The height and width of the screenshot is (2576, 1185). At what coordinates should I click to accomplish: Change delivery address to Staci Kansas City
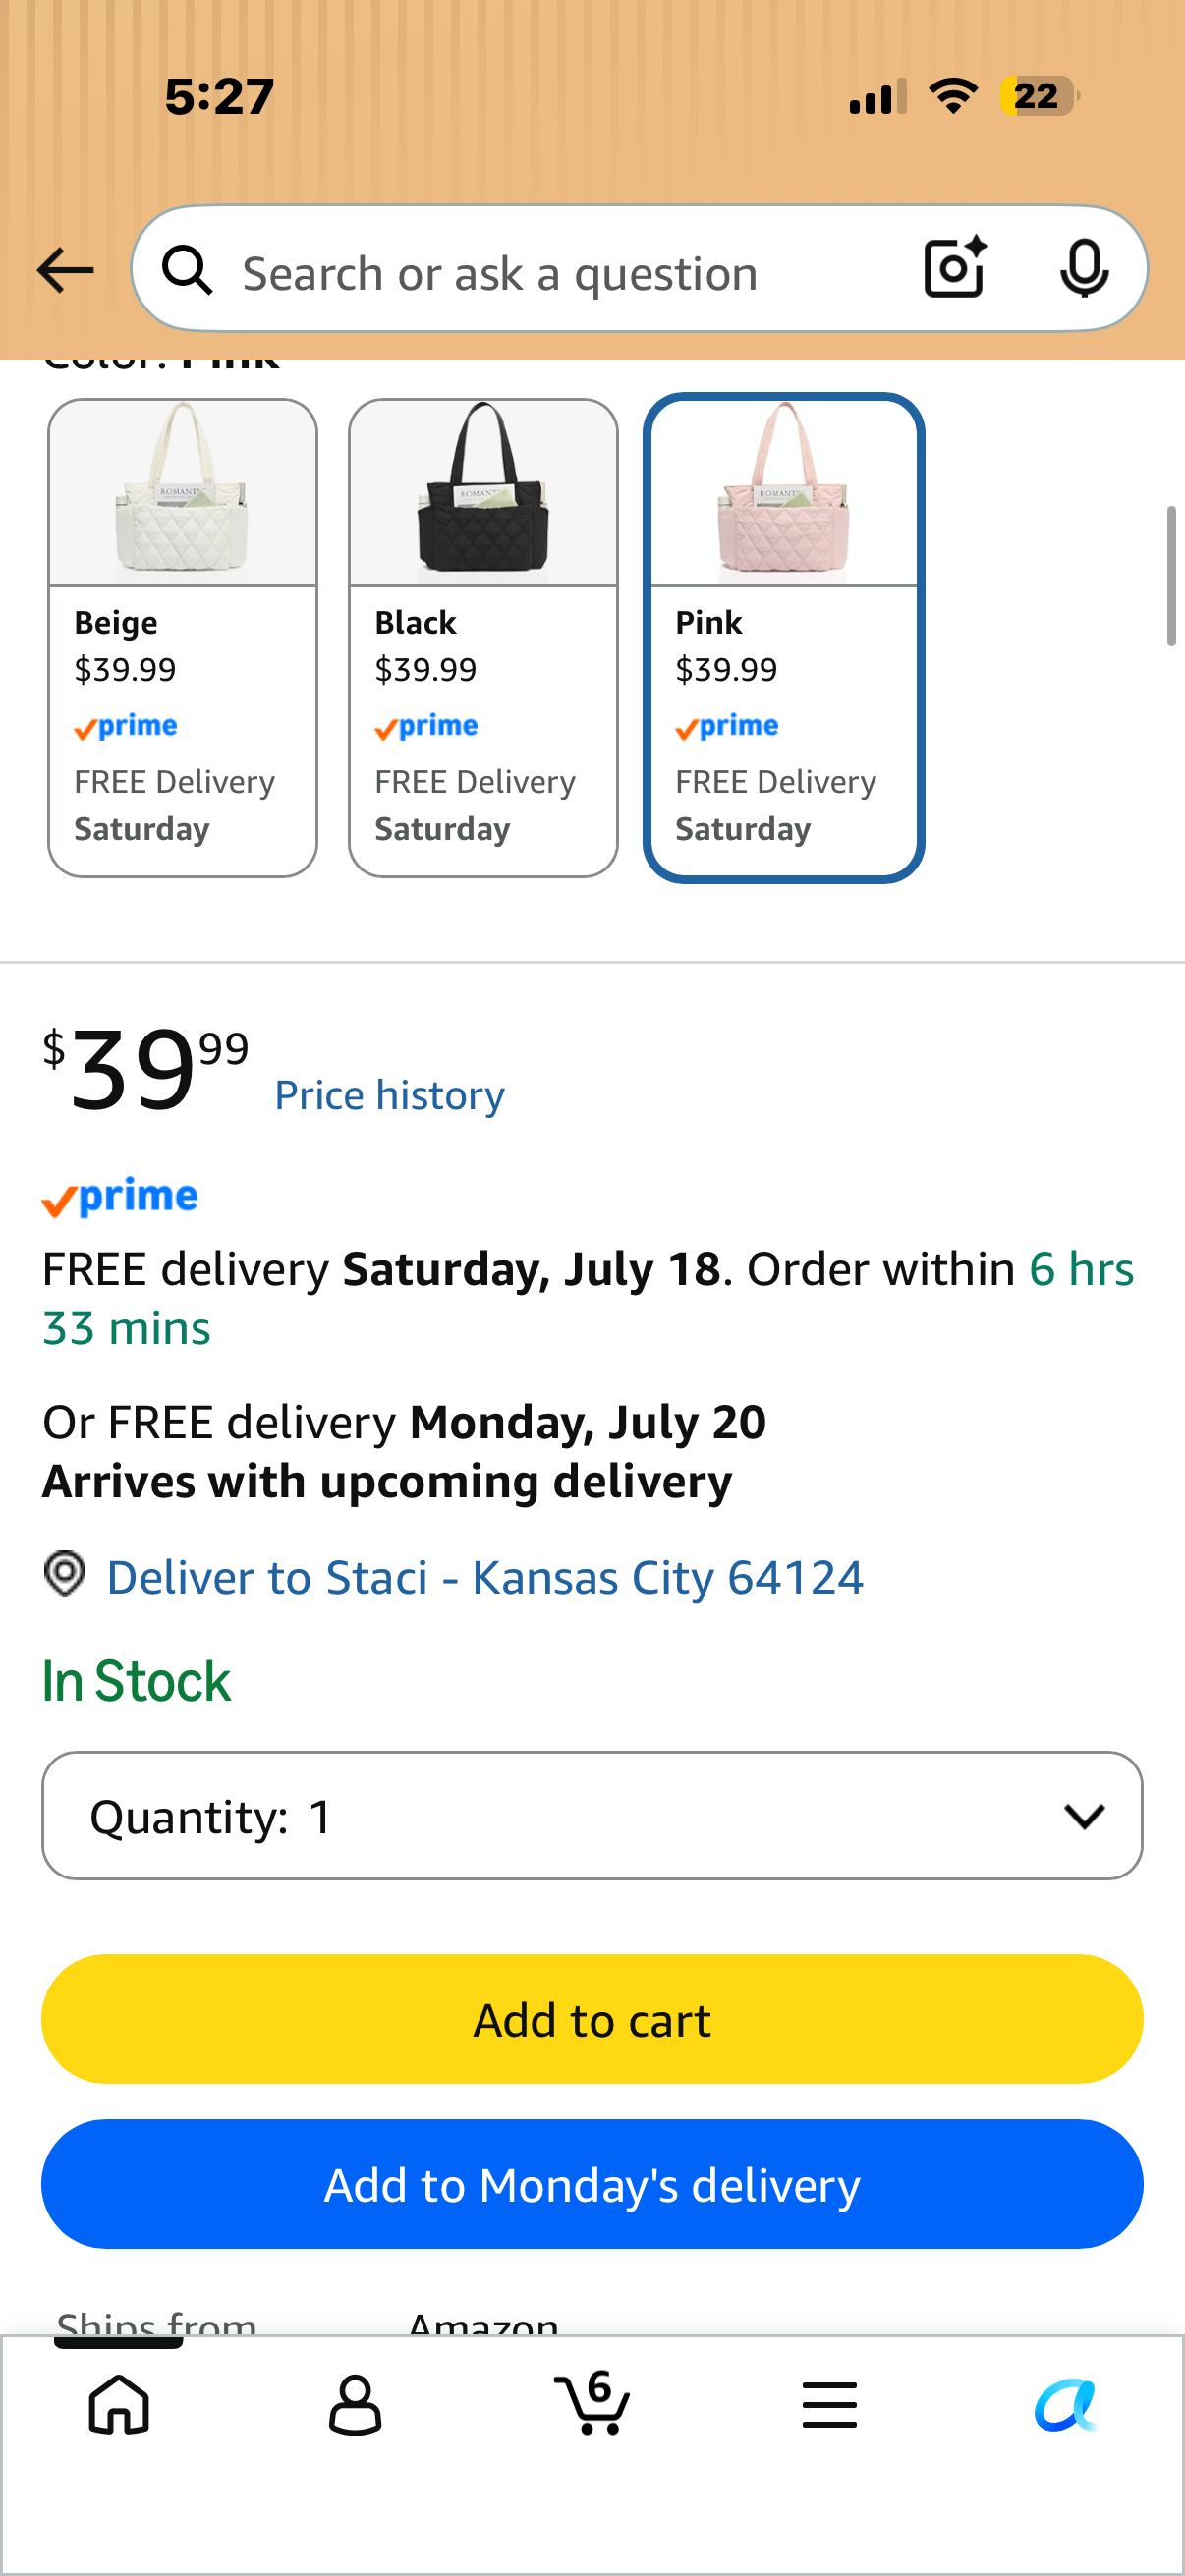pyautogui.click(x=485, y=1577)
